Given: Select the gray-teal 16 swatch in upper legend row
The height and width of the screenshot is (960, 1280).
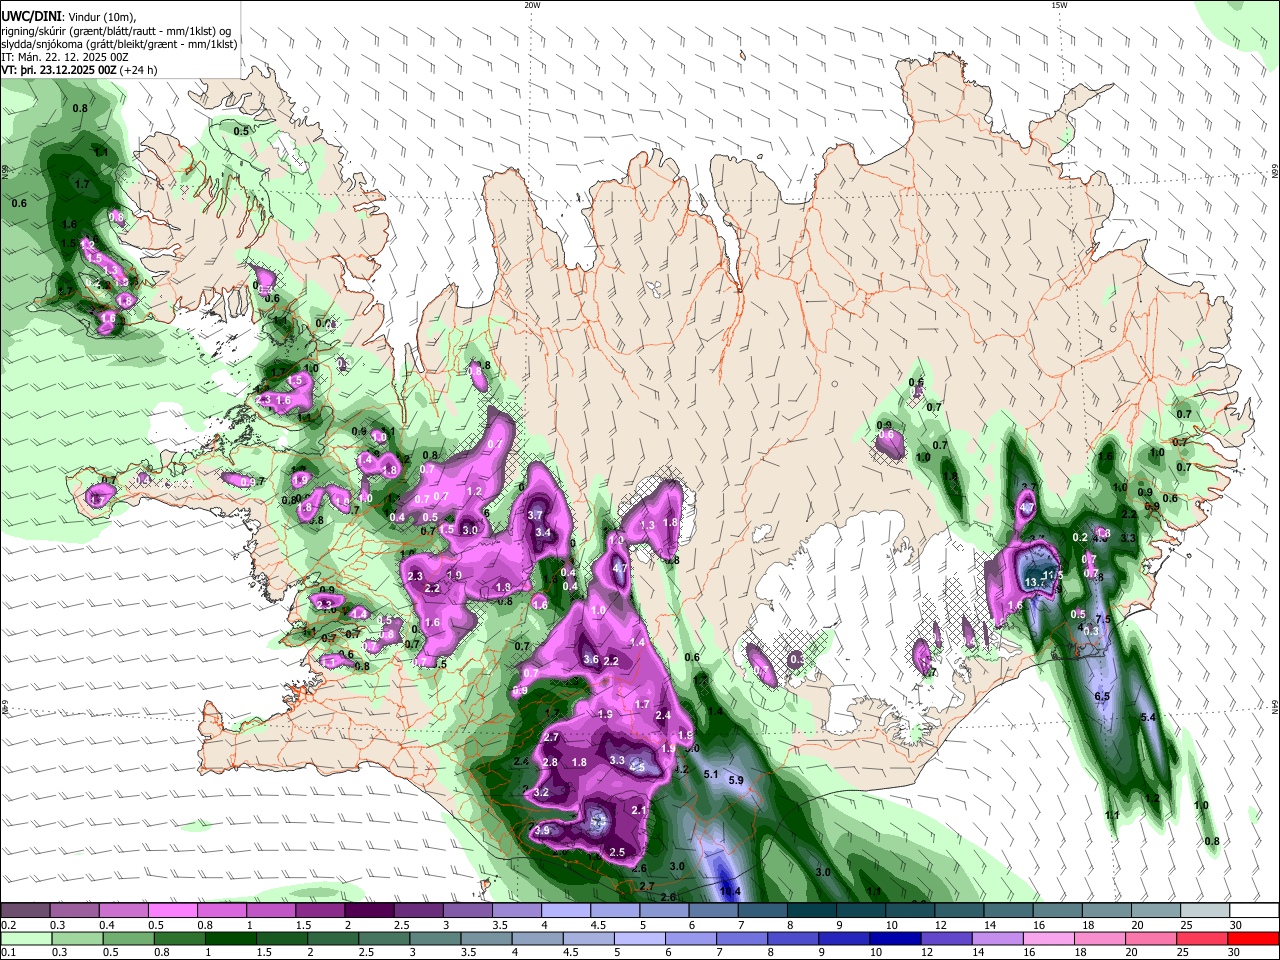Looking at the screenshot, I should [x=1058, y=911].
